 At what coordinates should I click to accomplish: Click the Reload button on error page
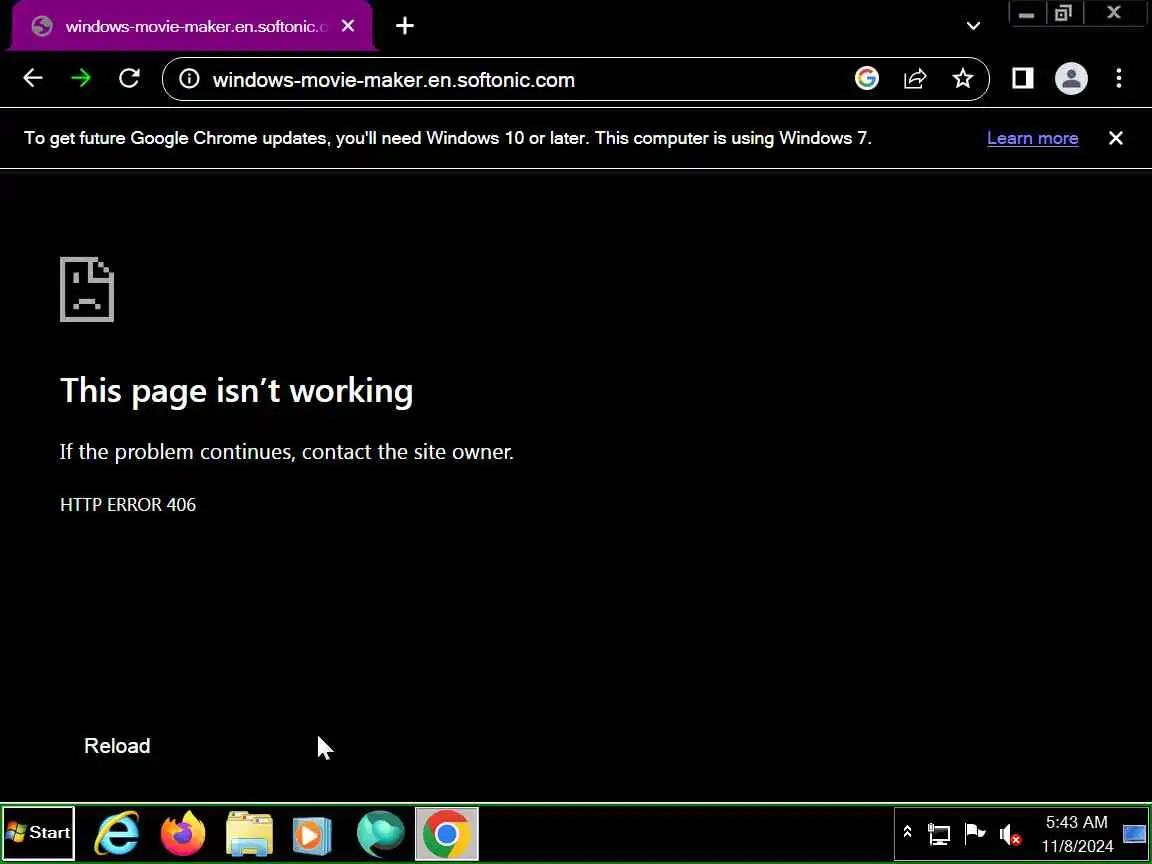(117, 746)
